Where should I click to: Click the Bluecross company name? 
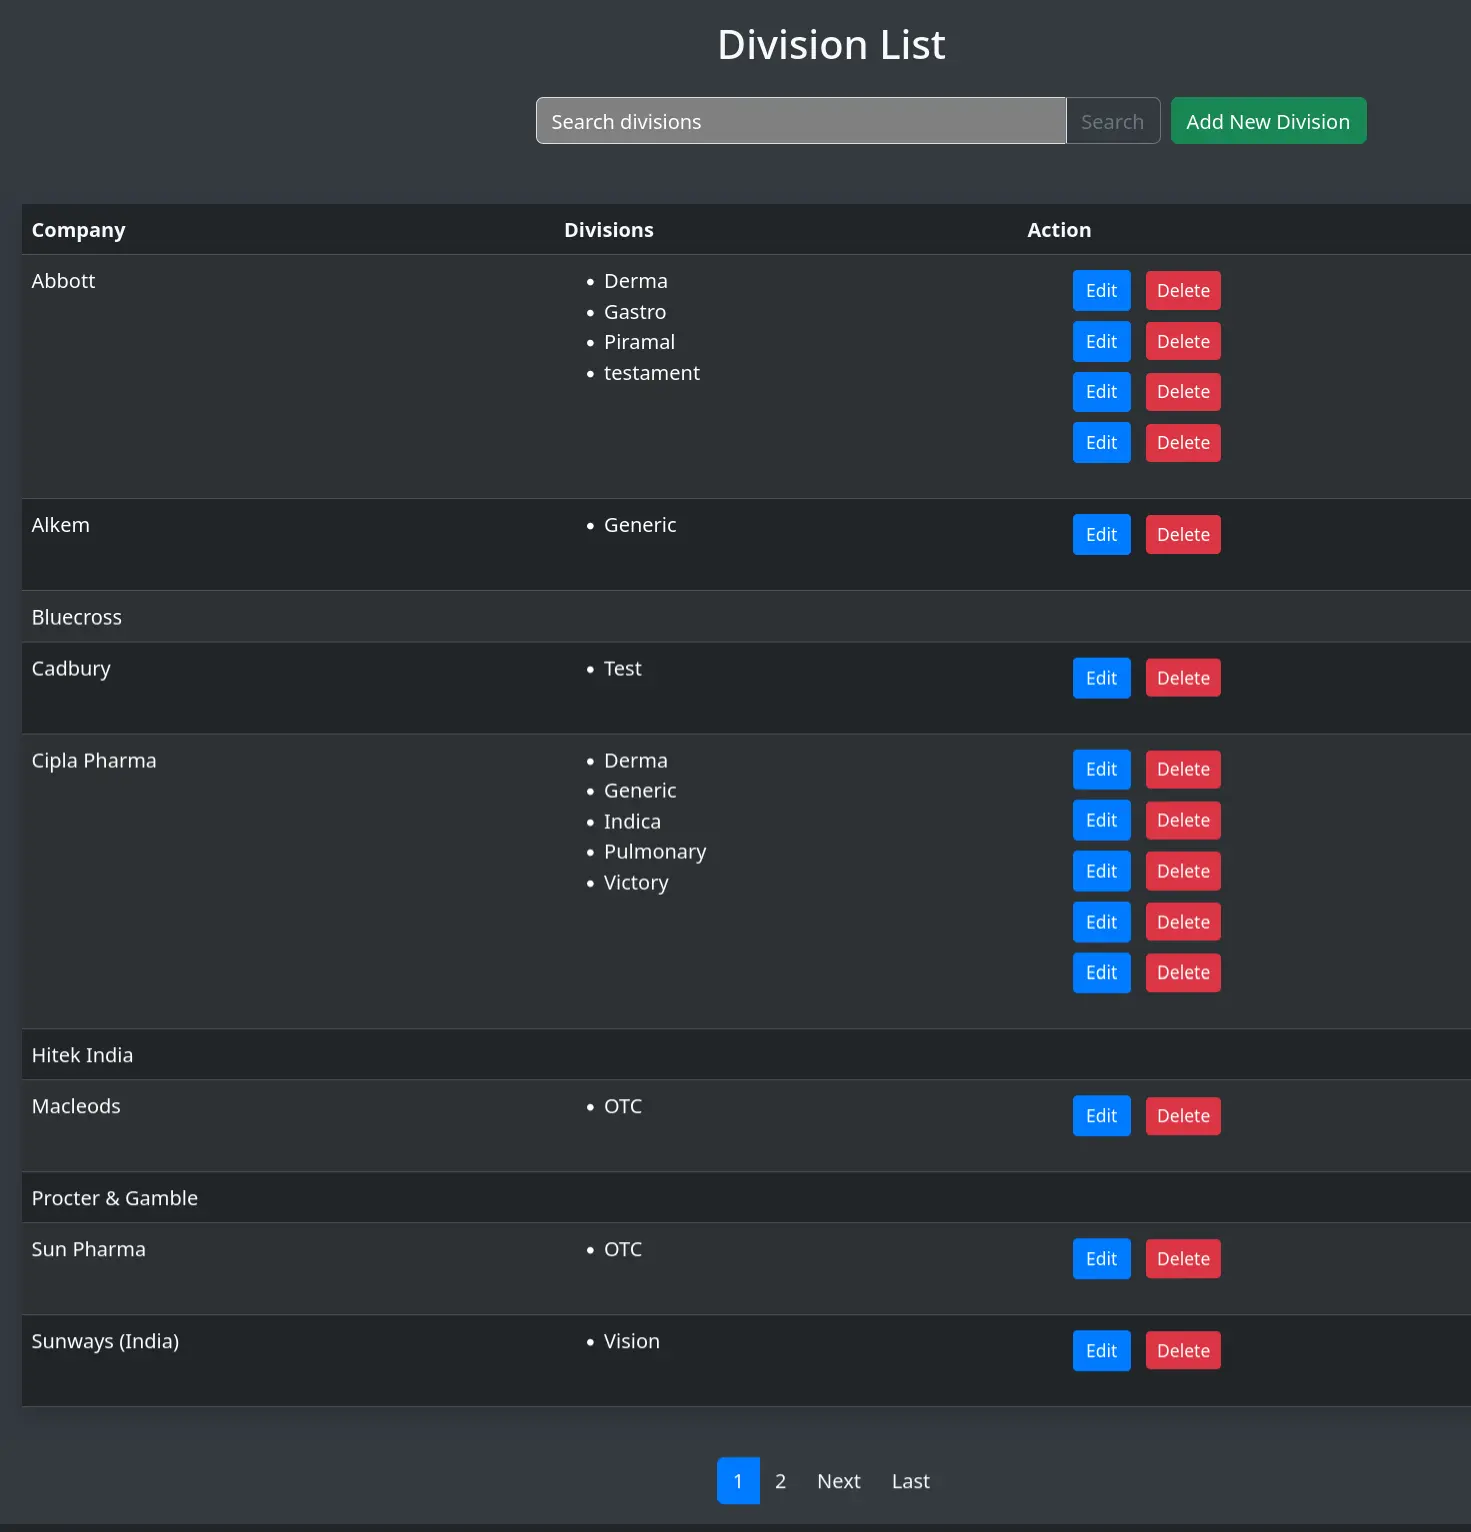click(77, 617)
